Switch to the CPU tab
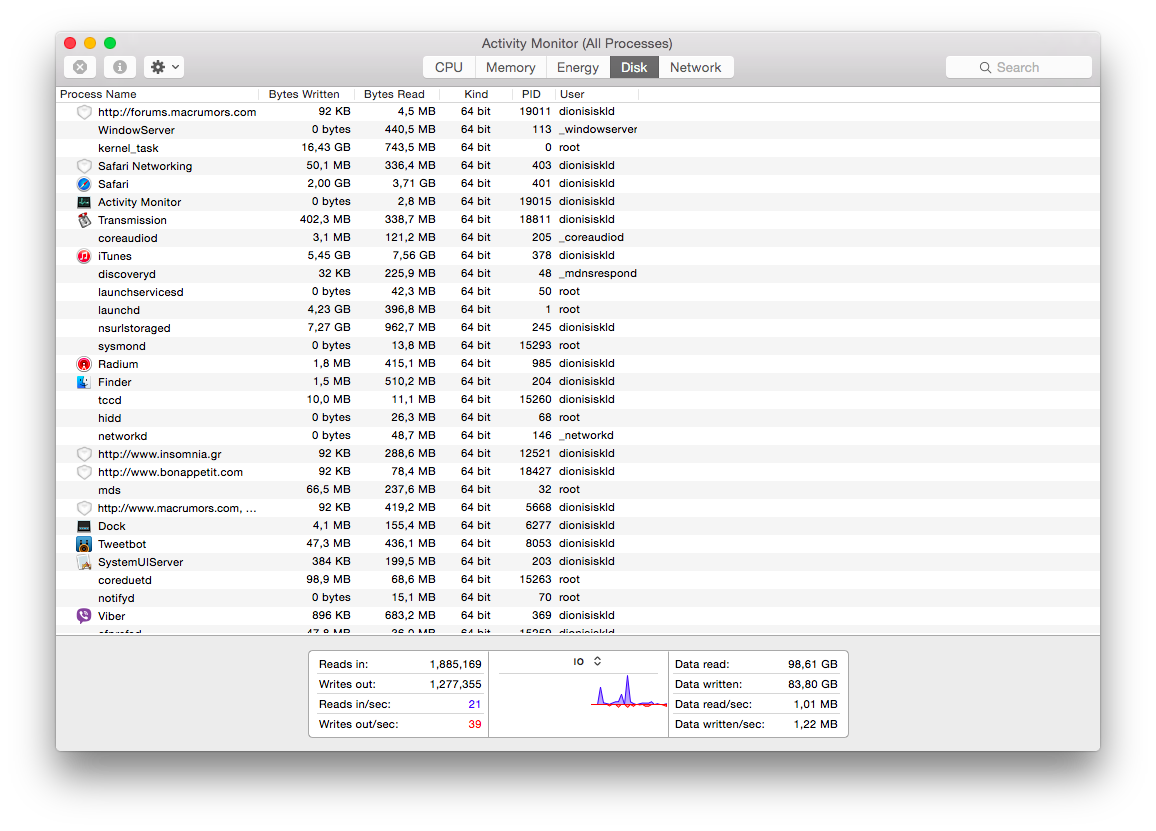This screenshot has height=831, width=1156. pyautogui.click(x=448, y=67)
